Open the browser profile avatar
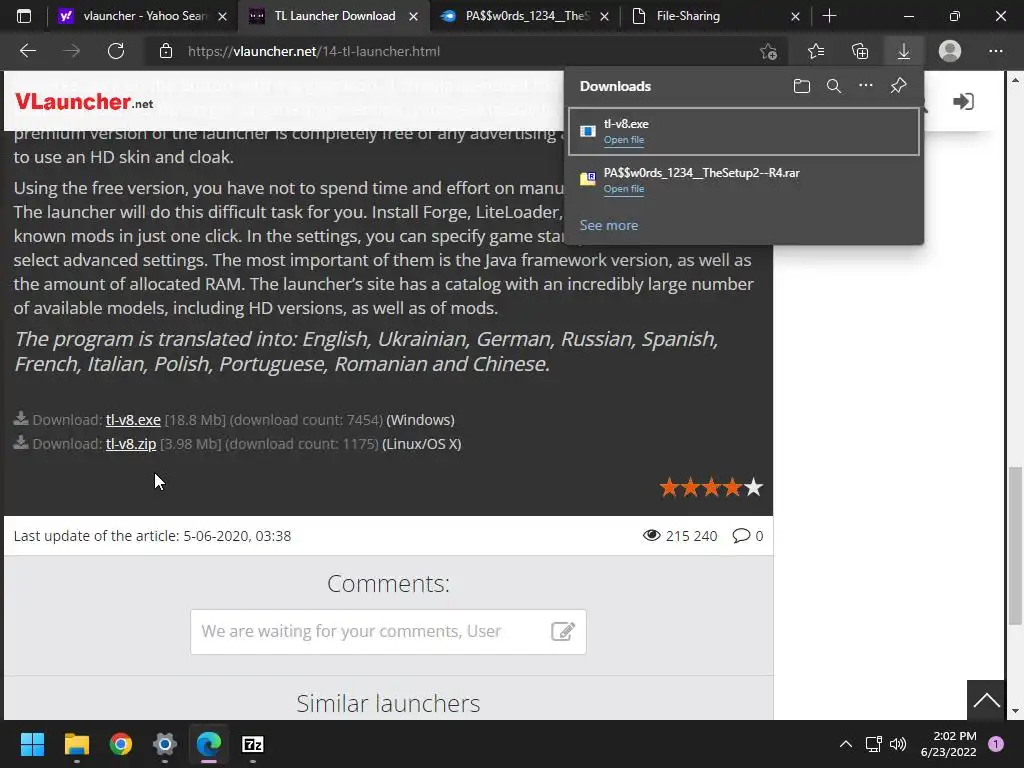Viewport: 1024px width, 768px height. tap(950, 51)
